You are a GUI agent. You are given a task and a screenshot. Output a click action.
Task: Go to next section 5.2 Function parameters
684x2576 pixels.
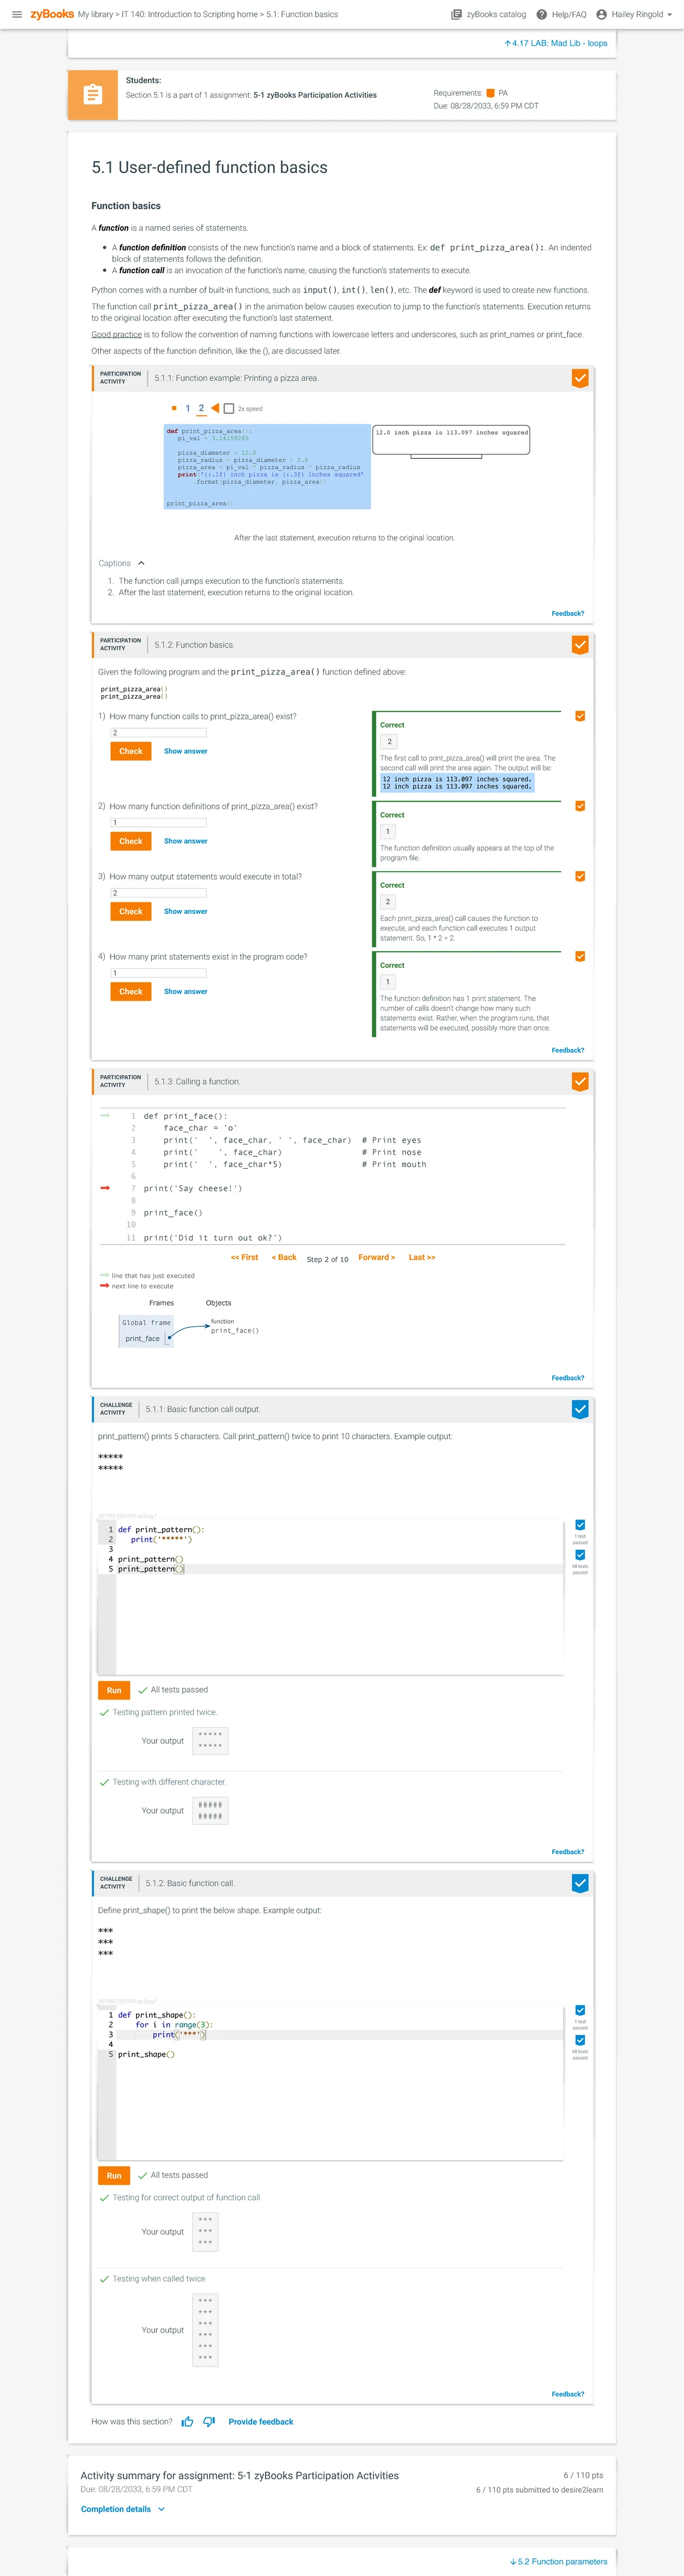point(559,2561)
